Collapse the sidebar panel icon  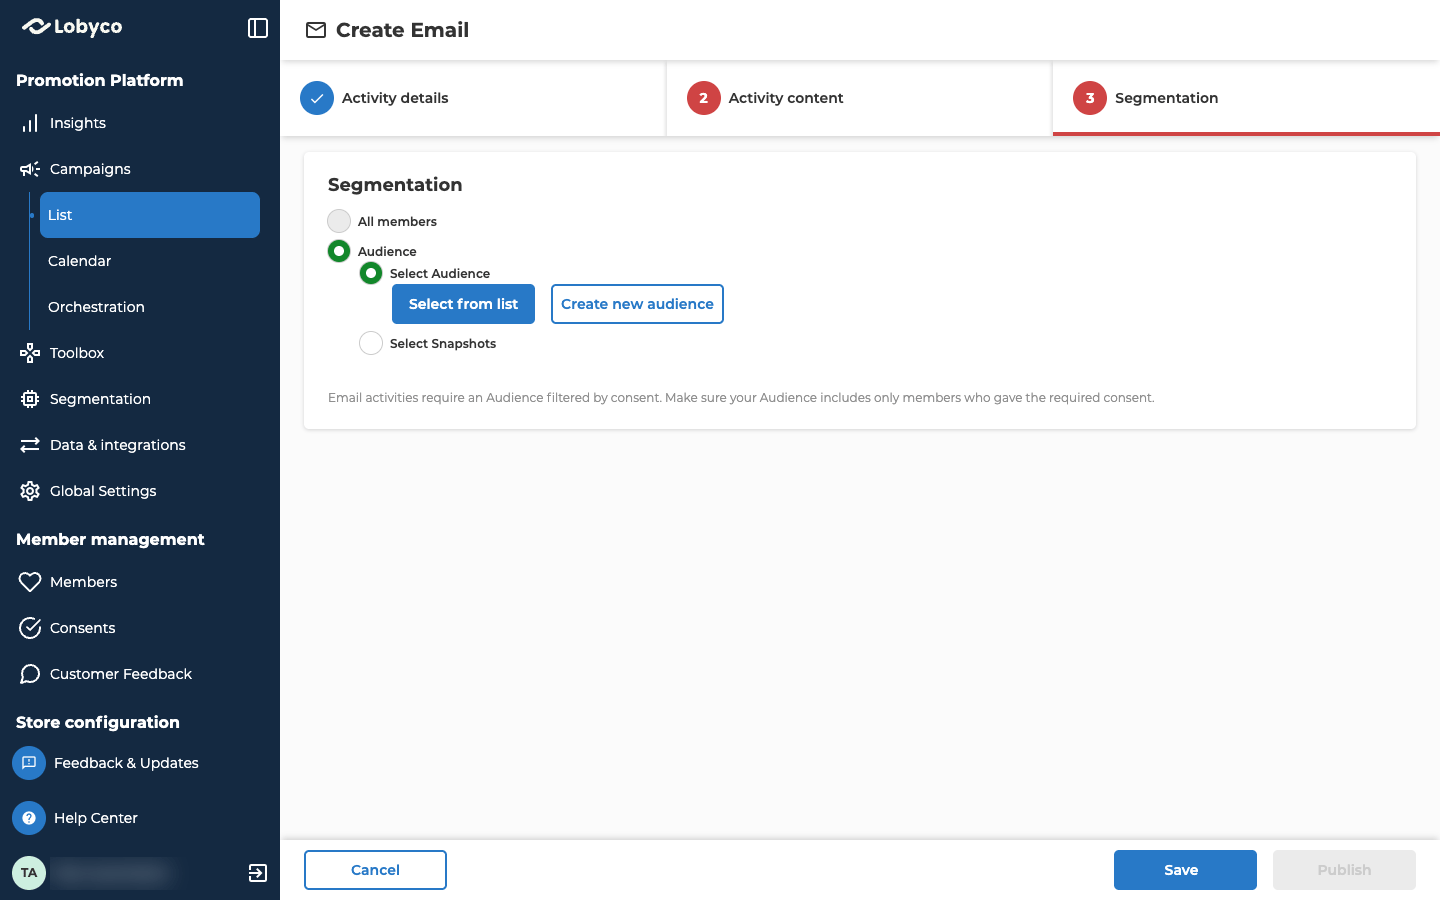click(x=258, y=28)
